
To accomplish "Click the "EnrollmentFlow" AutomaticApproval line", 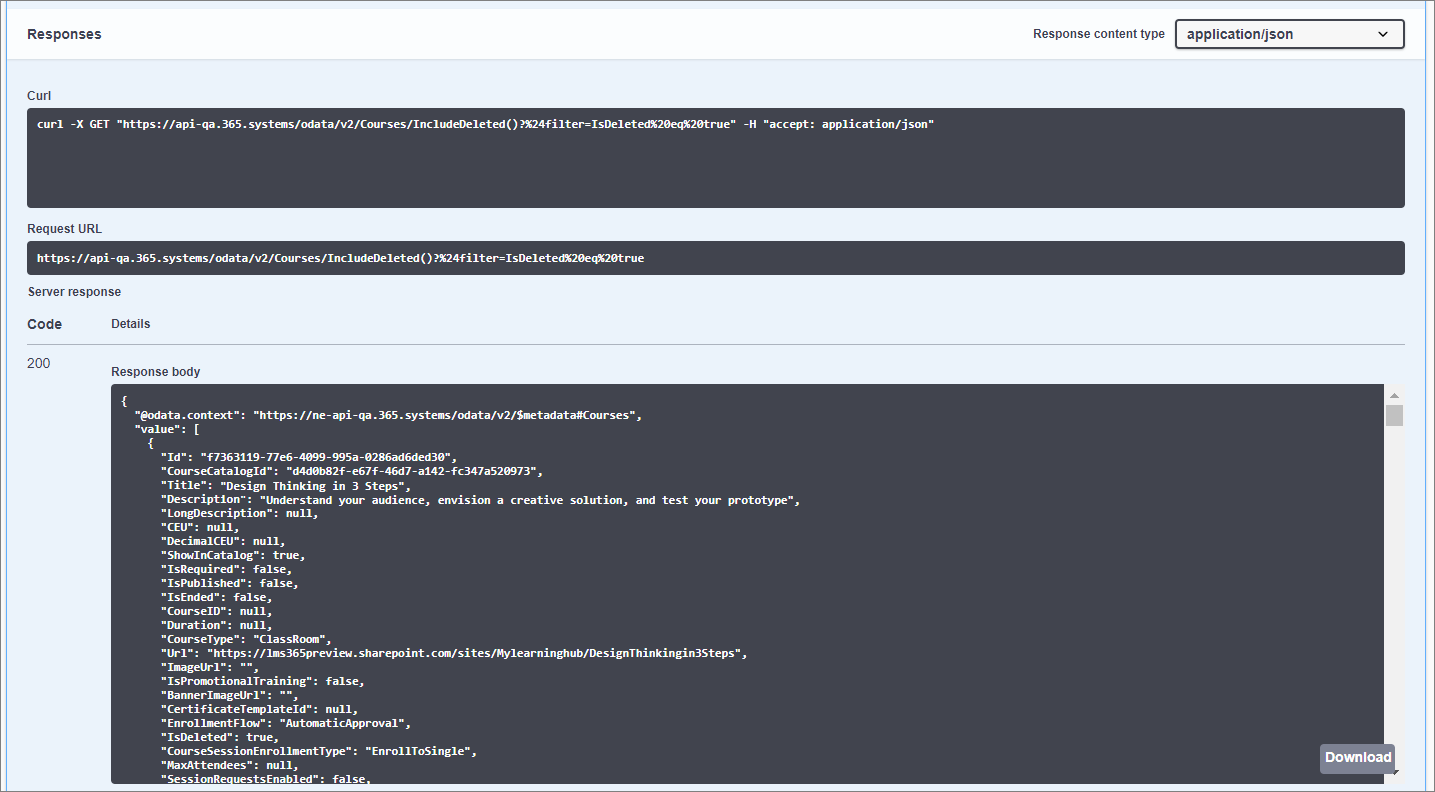I will coord(286,723).
